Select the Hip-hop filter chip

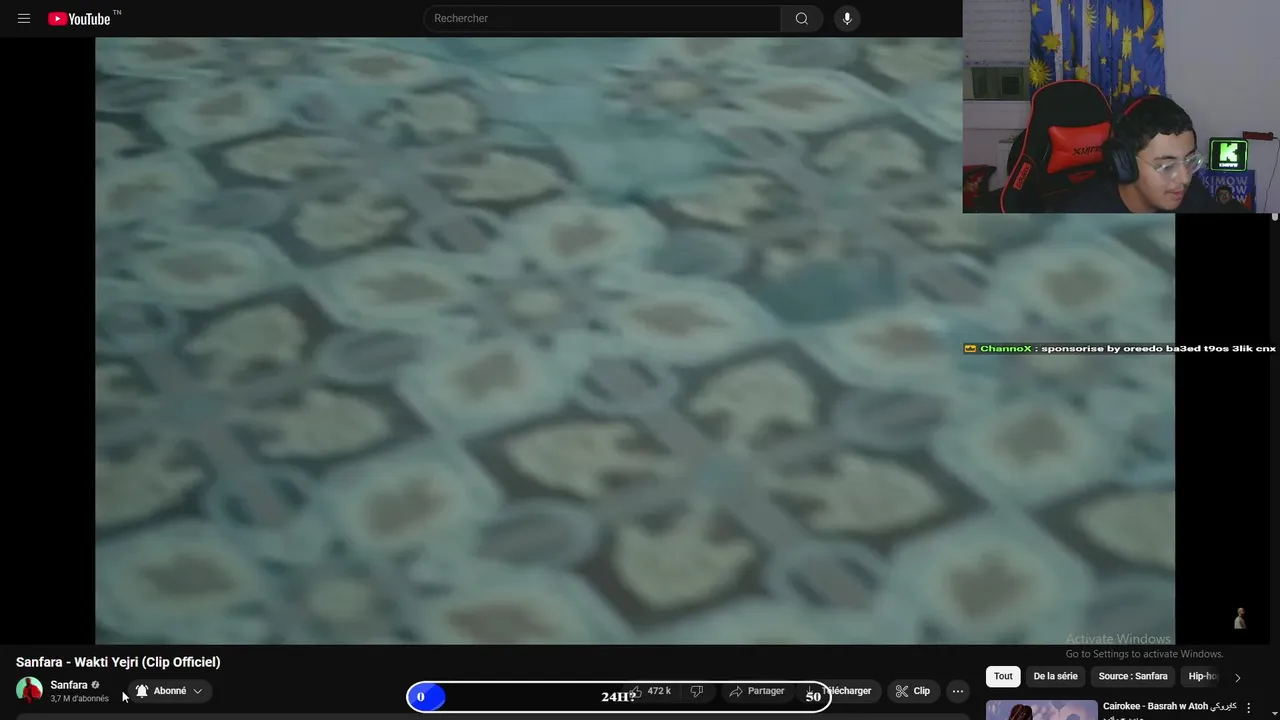coord(1201,676)
